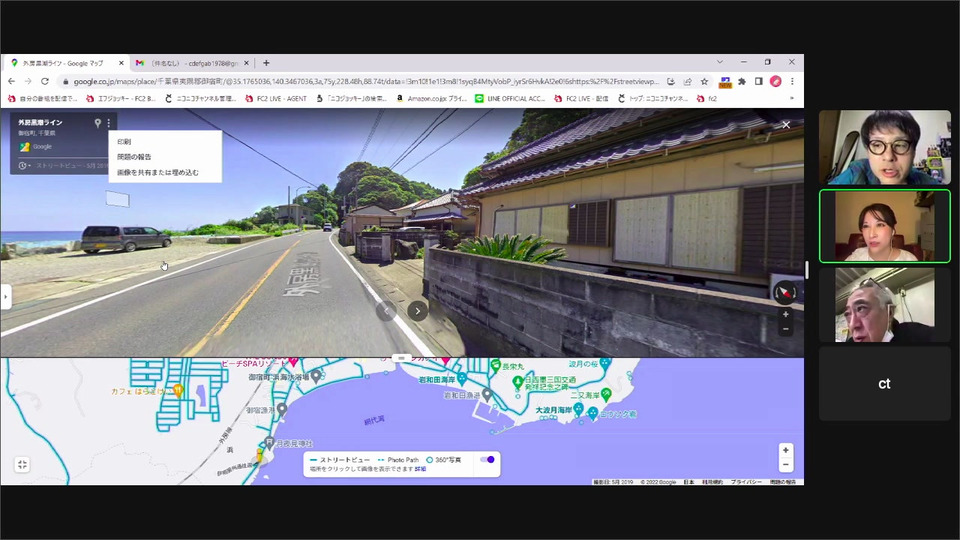Click the 御宿漁港 map marker
The height and width of the screenshot is (540, 960).
tap(282, 408)
